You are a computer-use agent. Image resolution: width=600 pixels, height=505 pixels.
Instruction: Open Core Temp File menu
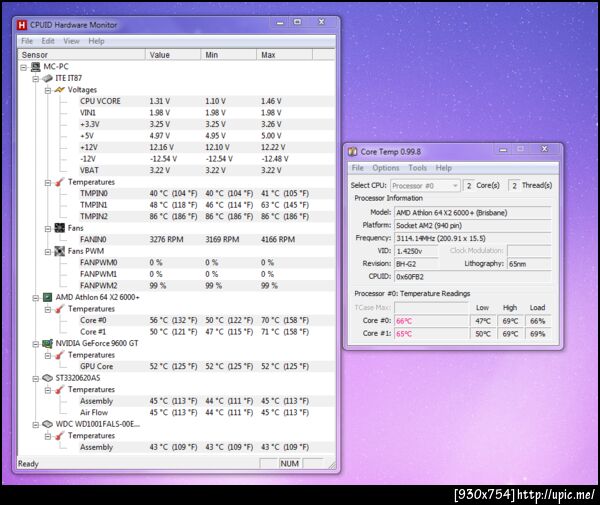pos(358,168)
